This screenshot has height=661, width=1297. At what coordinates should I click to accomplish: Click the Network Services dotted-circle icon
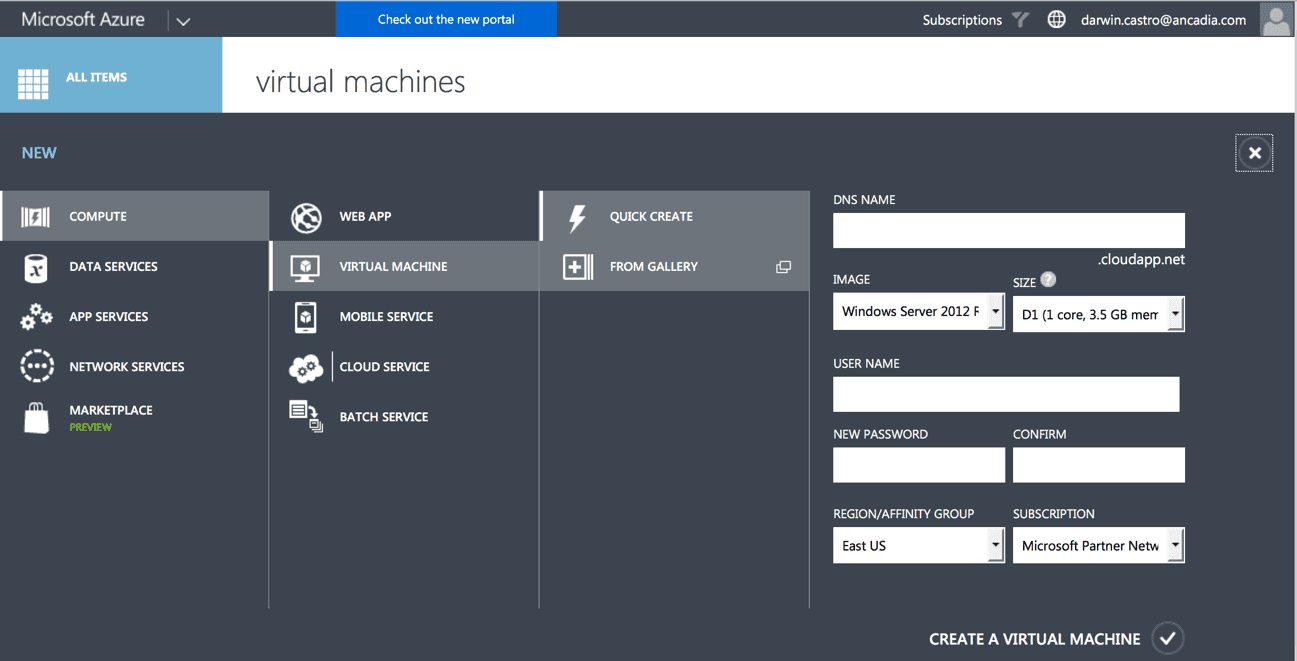(36, 366)
